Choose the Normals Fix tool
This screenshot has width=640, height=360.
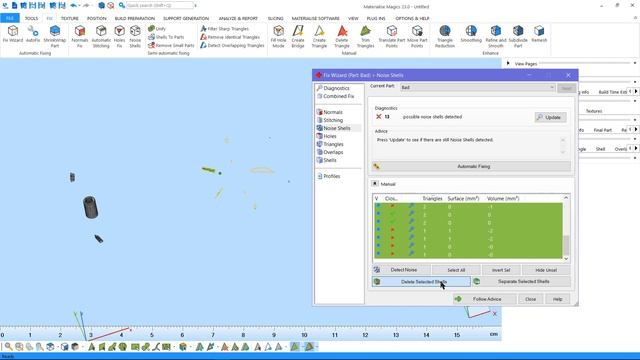coord(80,36)
